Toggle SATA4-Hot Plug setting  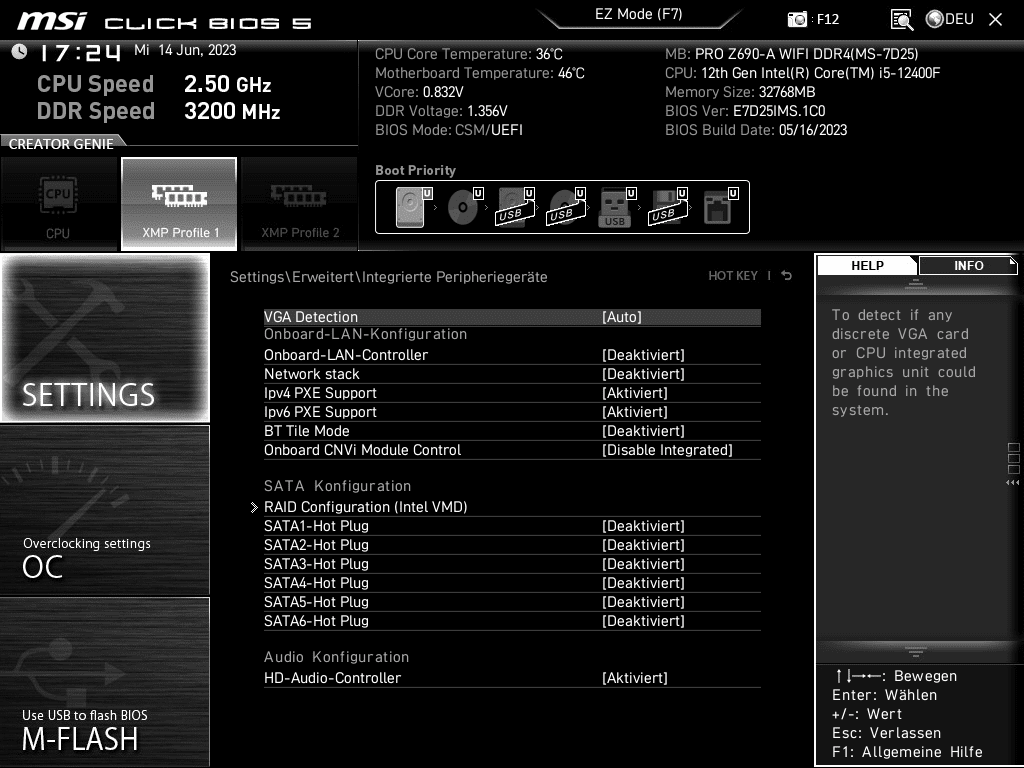tap(512, 583)
